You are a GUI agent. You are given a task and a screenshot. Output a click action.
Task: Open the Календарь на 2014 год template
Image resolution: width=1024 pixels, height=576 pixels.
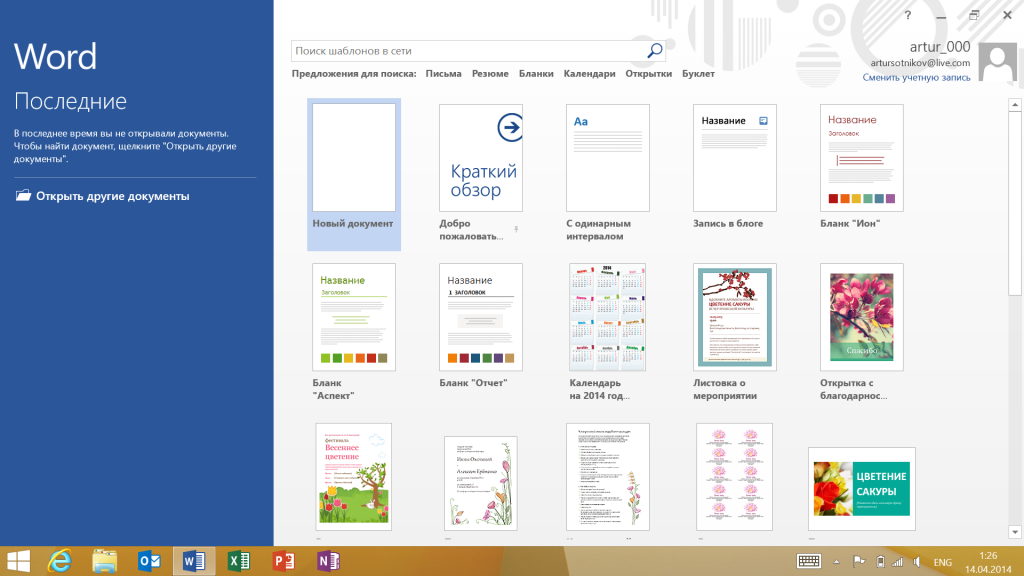click(x=608, y=317)
